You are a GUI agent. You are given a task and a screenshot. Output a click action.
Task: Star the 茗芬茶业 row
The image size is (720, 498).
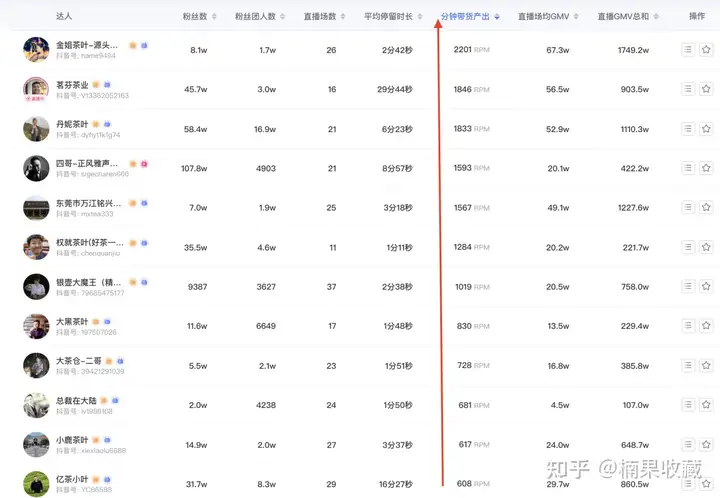pyautogui.click(x=706, y=89)
